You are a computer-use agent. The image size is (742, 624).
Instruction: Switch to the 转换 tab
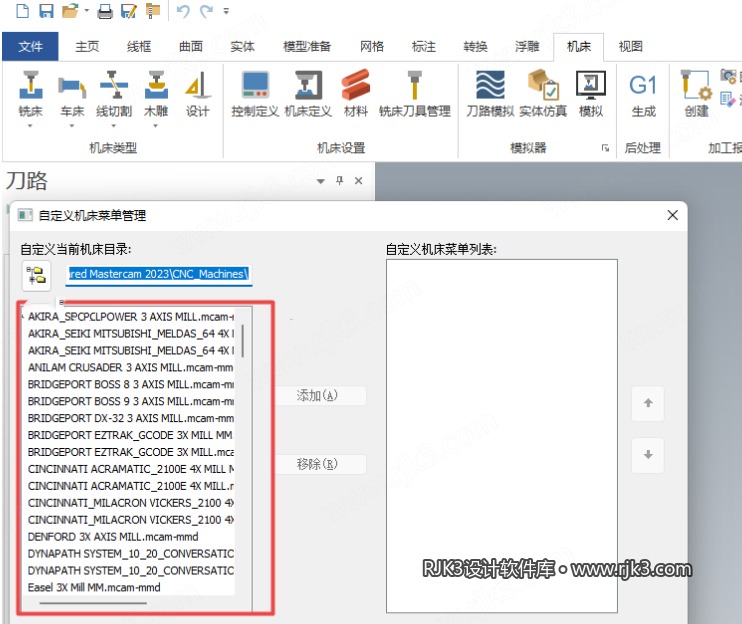475,46
